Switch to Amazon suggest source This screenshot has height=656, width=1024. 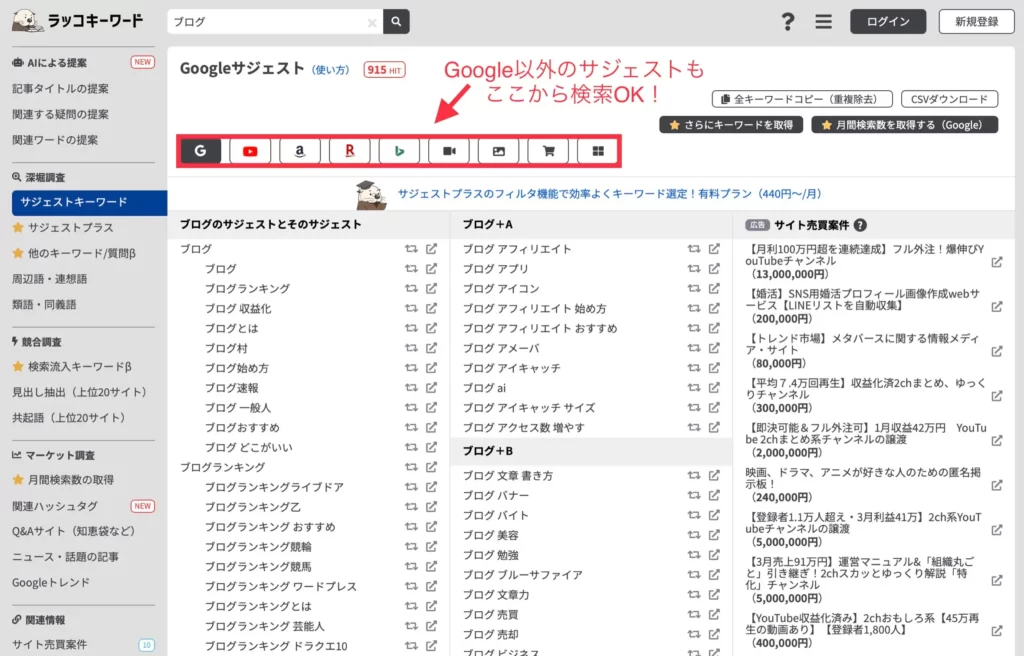click(300, 151)
